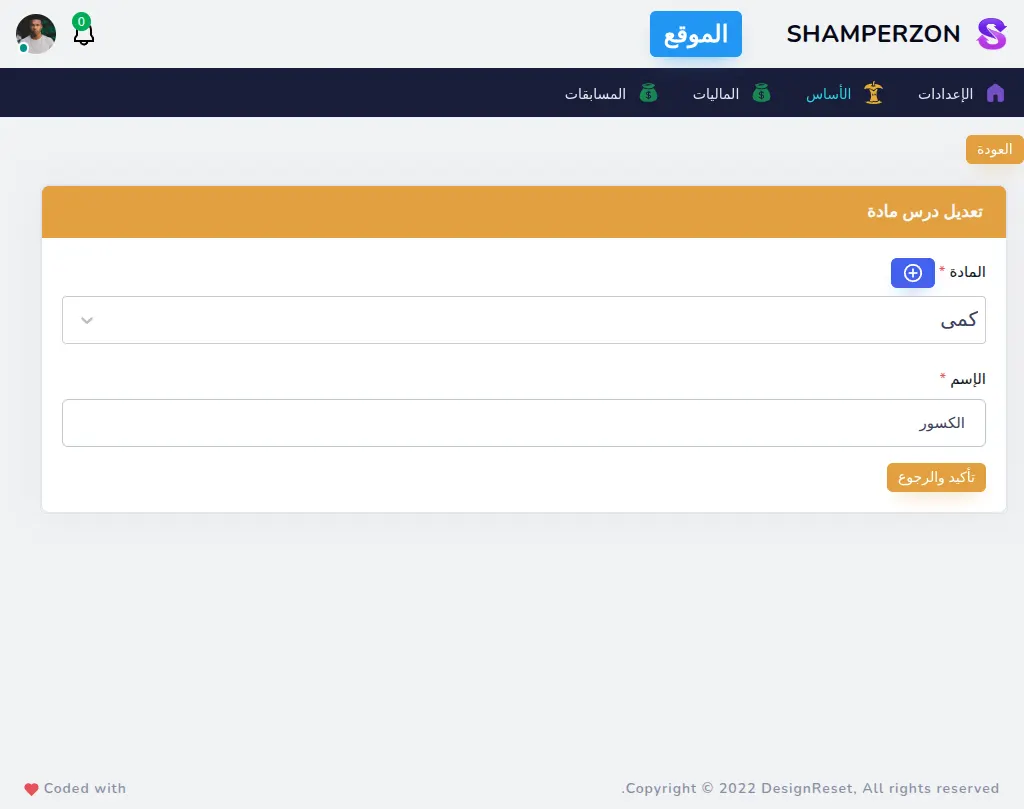Open the user profile avatar
1024x809 pixels.
36,34
